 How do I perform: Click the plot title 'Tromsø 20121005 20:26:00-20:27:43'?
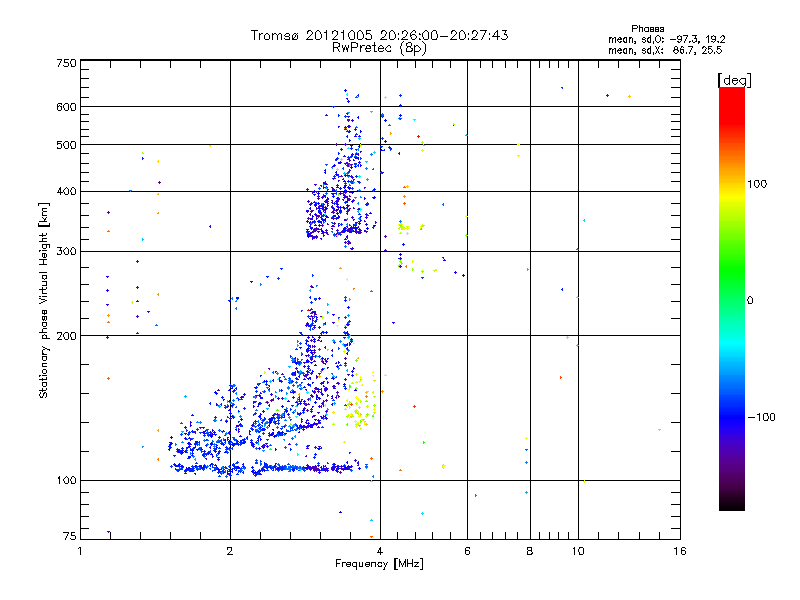[379, 35]
